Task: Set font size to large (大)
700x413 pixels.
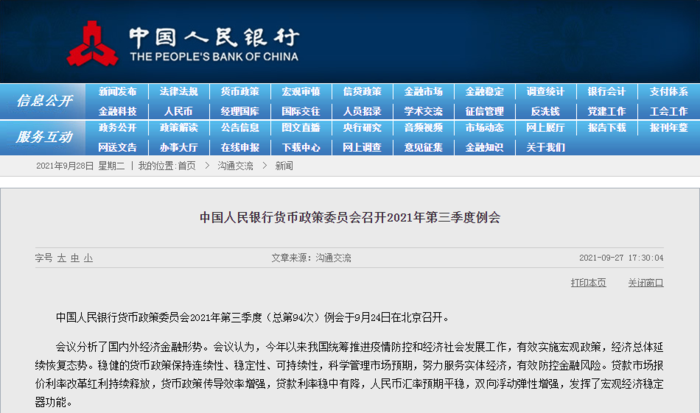Action: [61, 258]
